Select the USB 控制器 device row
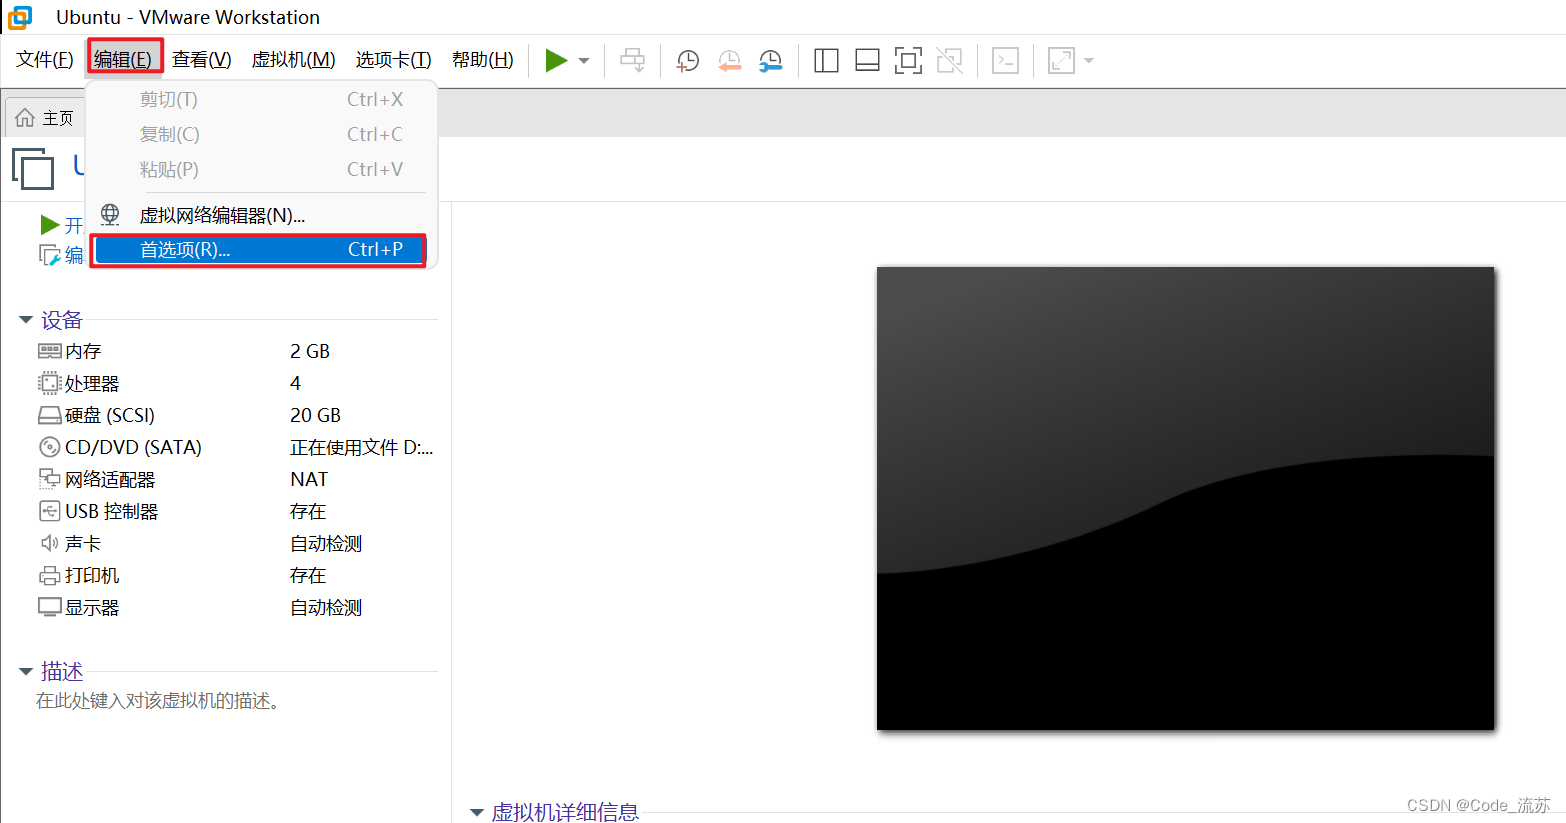The image size is (1566, 823). (x=236, y=511)
